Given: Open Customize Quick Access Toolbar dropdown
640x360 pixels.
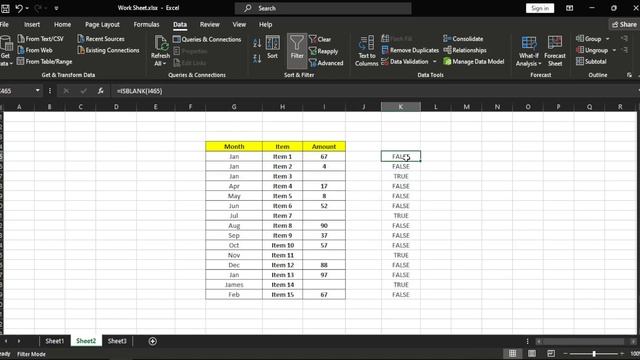Looking at the screenshot, I should pyautogui.click(x=56, y=8).
